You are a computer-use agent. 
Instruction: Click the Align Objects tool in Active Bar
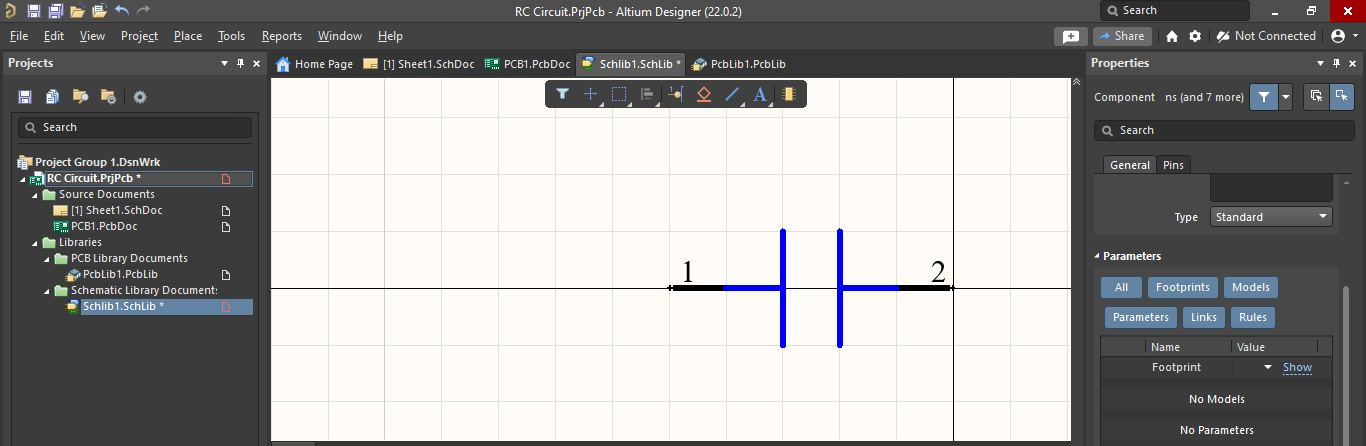[647, 94]
